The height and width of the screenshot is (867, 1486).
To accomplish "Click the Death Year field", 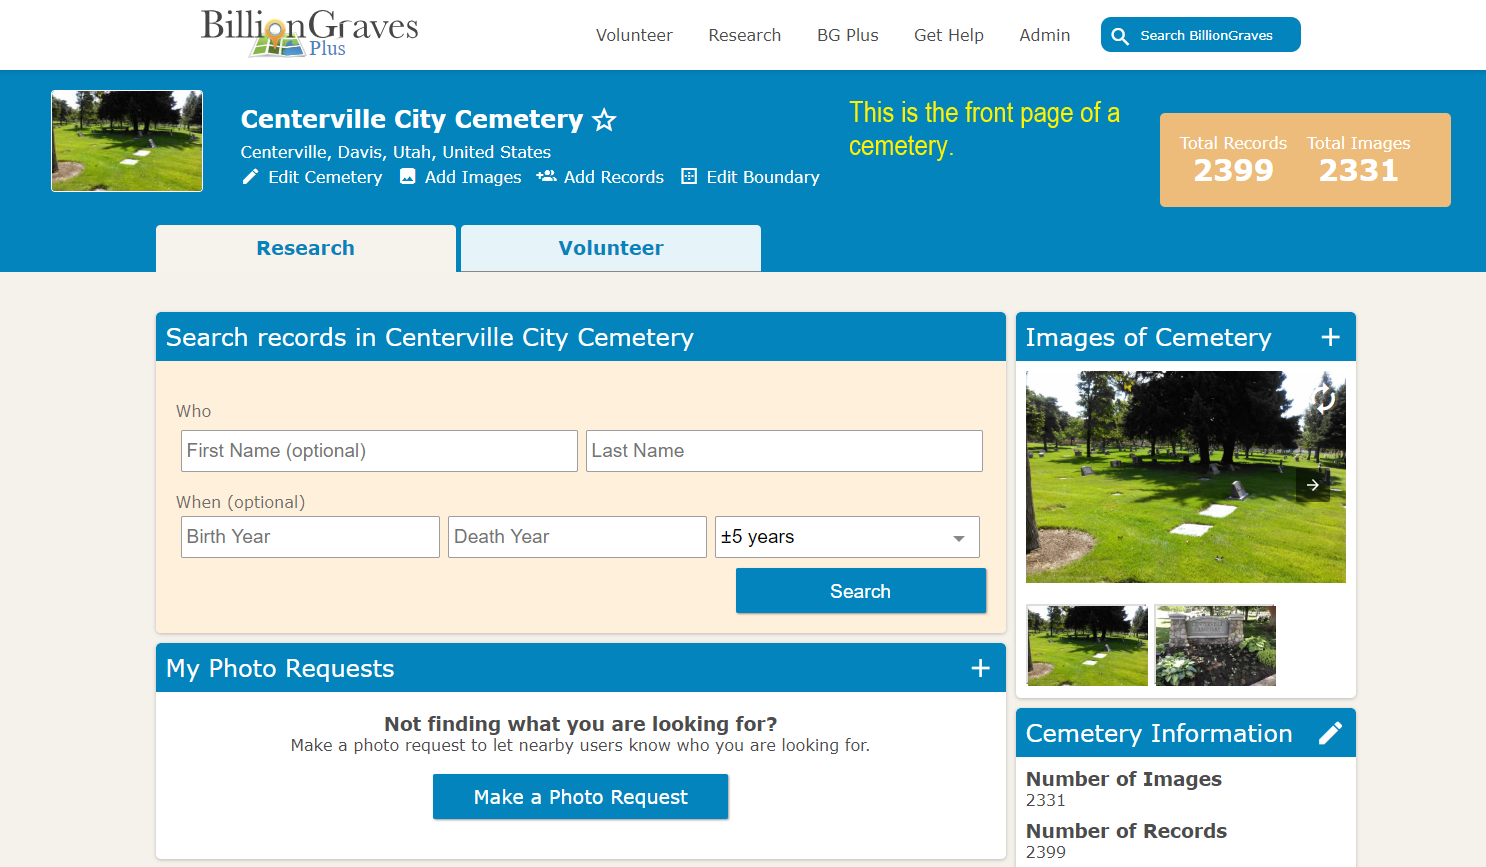I will pyautogui.click(x=577, y=537).
